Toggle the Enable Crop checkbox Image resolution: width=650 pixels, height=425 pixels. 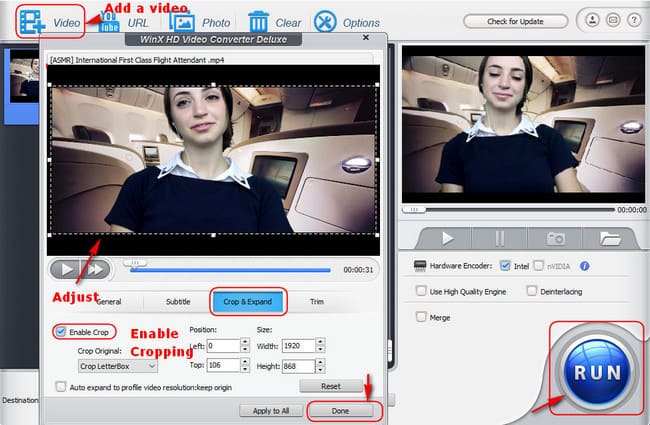pyautogui.click(x=61, y=332)
